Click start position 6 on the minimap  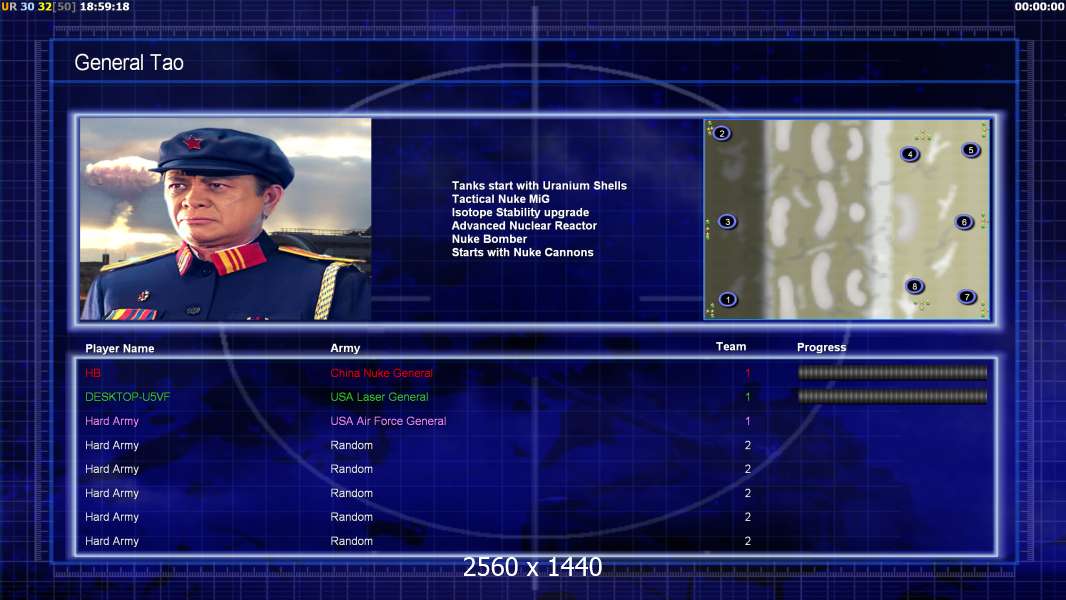click(964, 222)
